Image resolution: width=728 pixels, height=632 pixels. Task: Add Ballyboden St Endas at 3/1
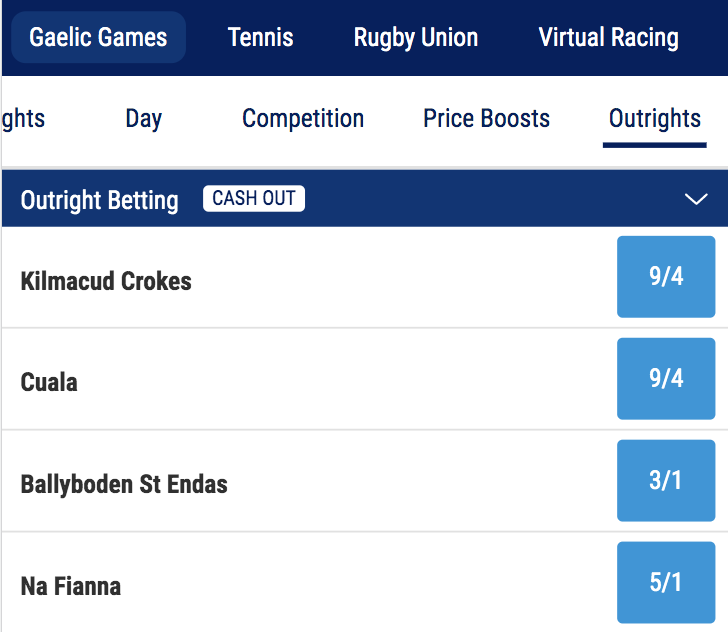666,481
